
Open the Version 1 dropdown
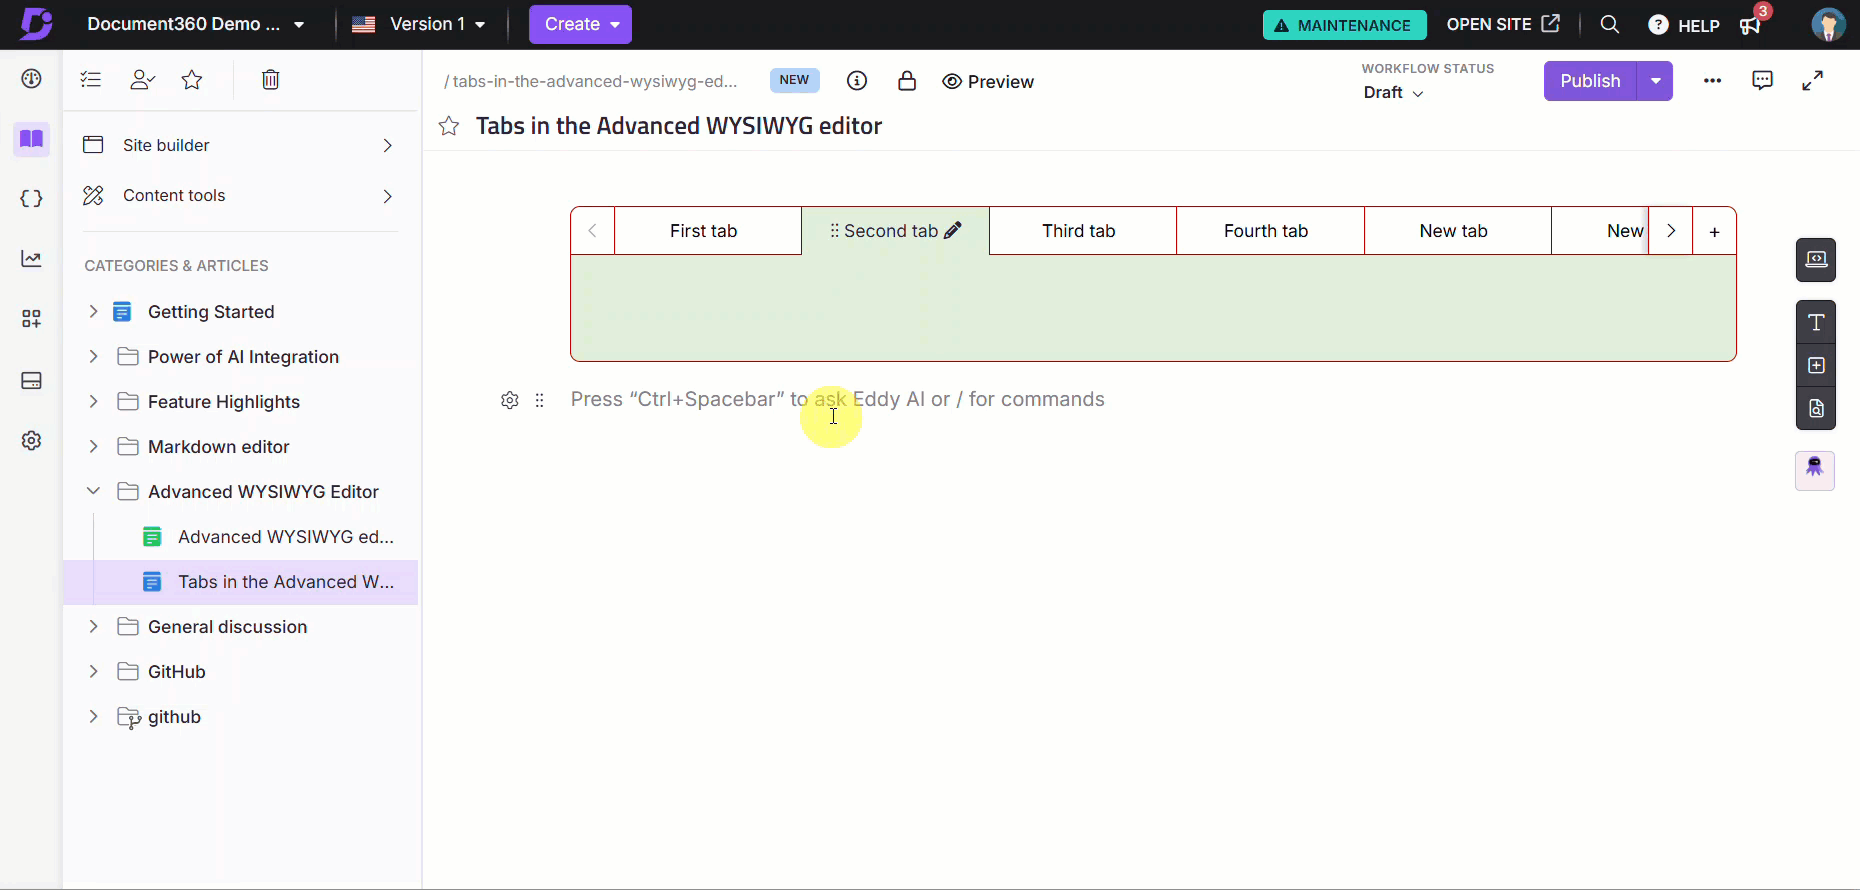pyautogui.click(x=419, y=24)
